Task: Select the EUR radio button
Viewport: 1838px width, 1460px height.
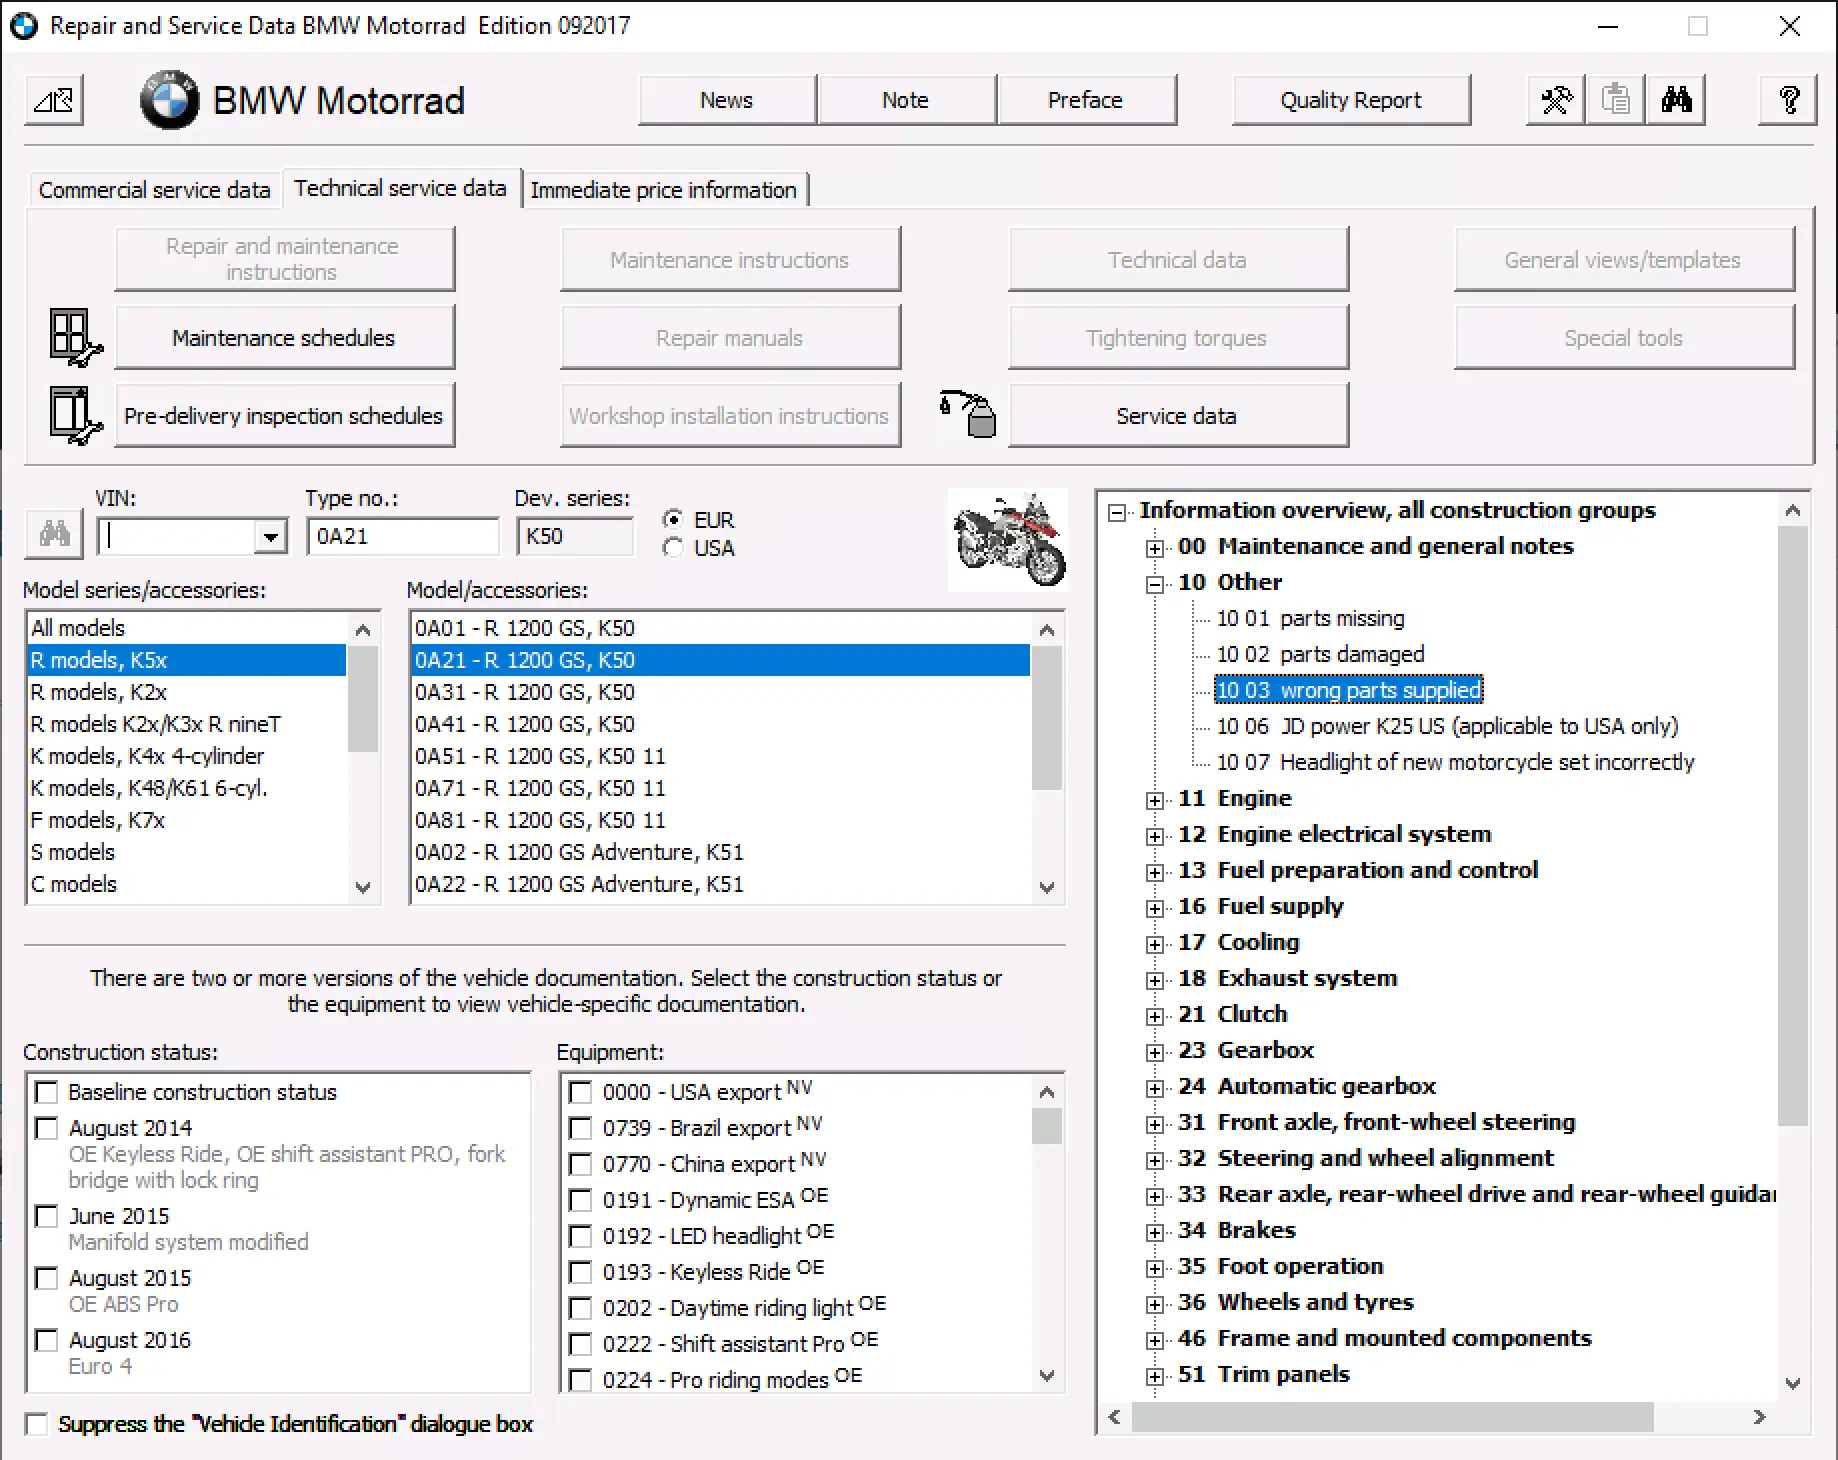Action: click(x=672, y=519)
